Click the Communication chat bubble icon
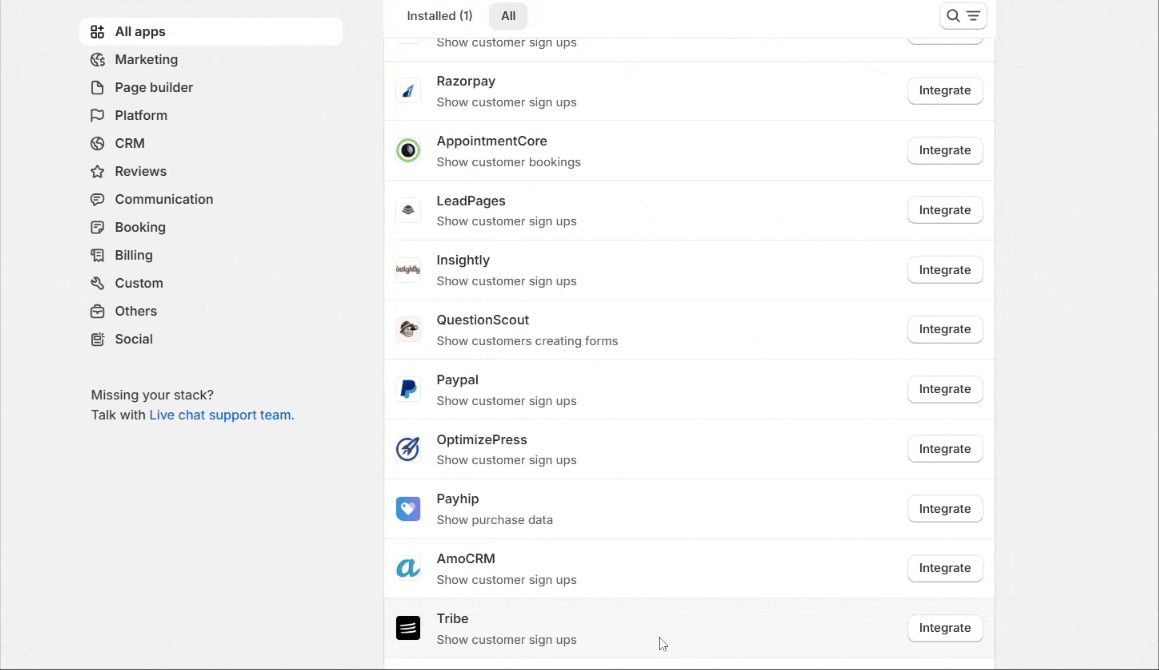1159x670 pixels. [x=97, y=200]
